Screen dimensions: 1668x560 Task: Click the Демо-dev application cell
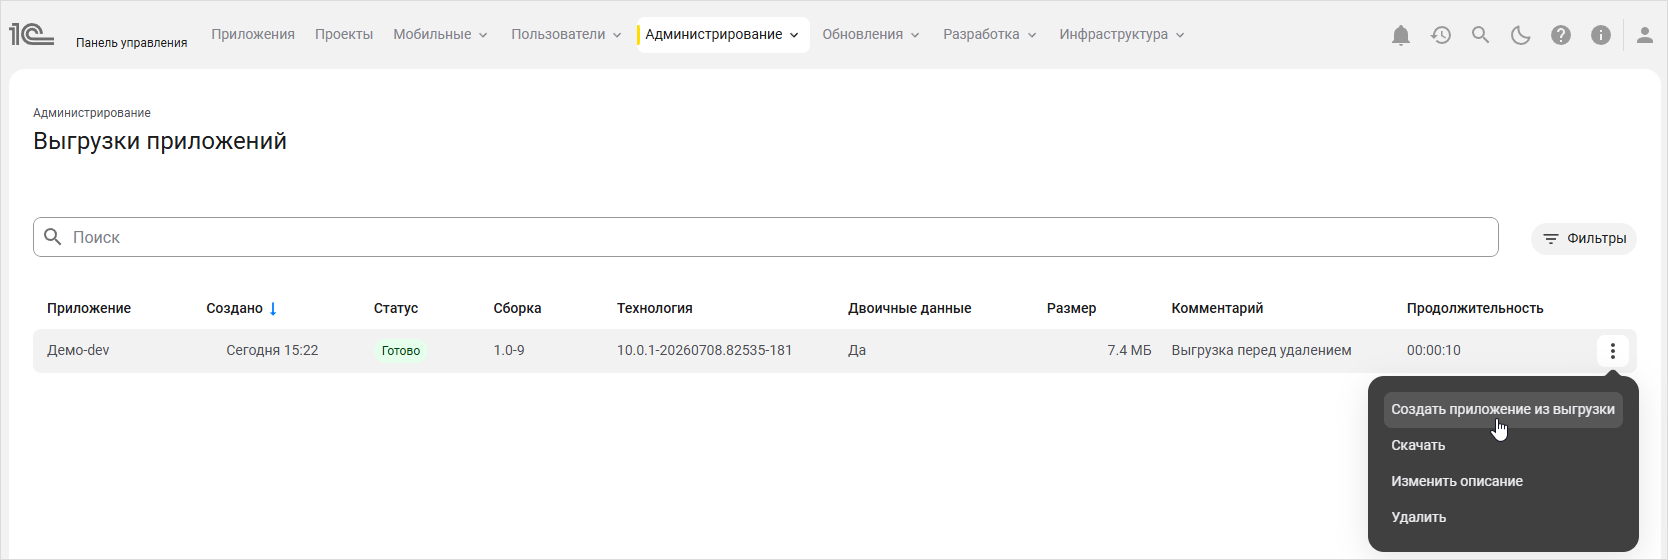[78, 350]
